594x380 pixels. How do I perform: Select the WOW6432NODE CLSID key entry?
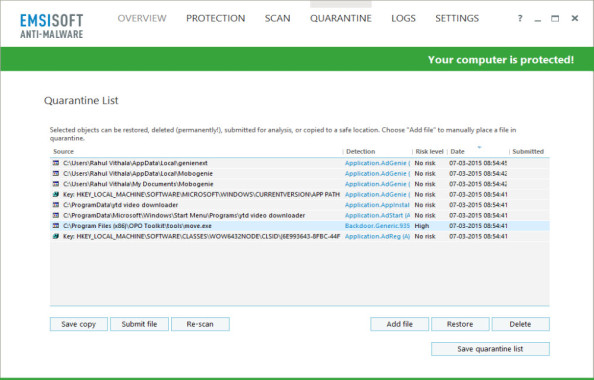coord(201,236)
